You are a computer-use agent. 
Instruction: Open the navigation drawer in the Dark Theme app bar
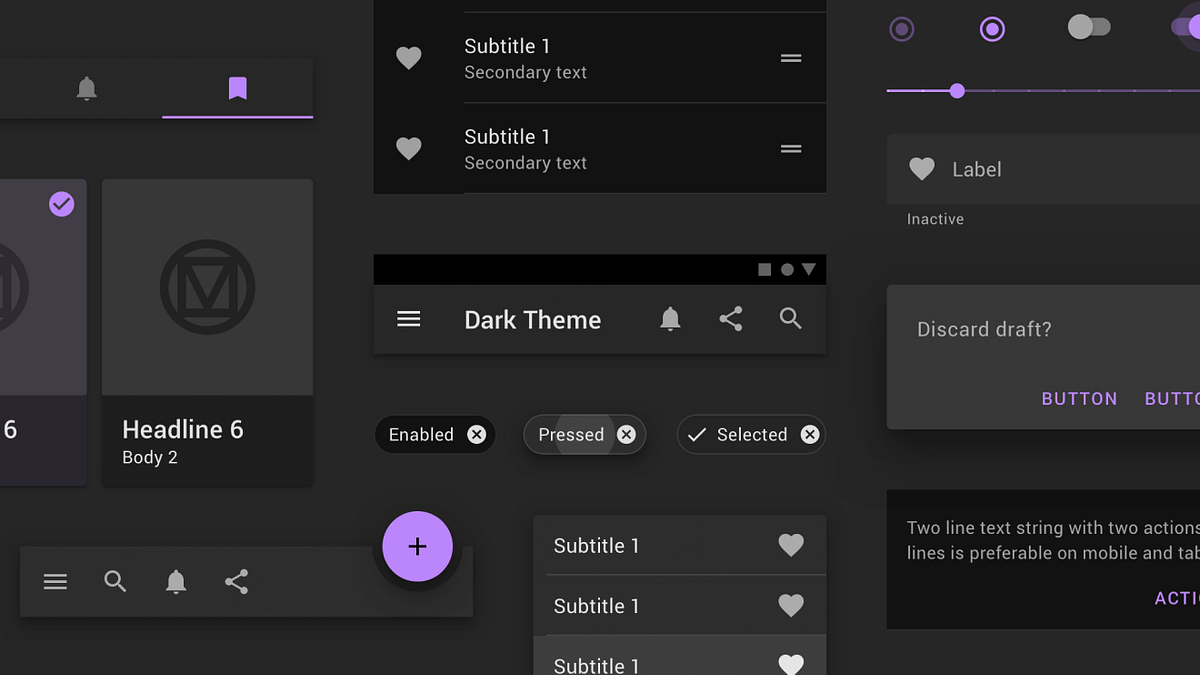click(x=408, y=318)
